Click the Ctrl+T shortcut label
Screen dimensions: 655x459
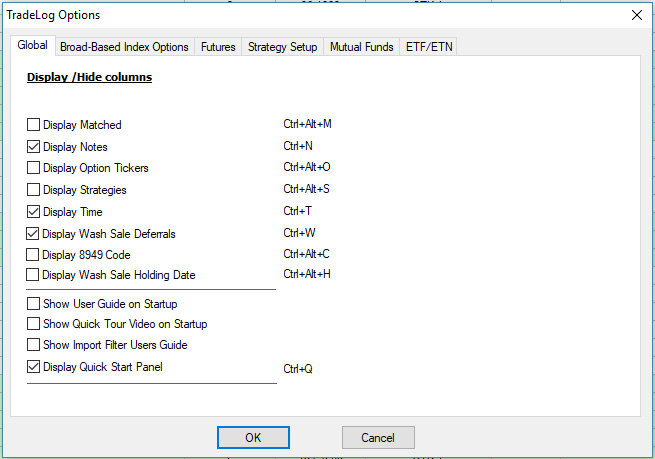pyautogui.click(x=297, y=211)
